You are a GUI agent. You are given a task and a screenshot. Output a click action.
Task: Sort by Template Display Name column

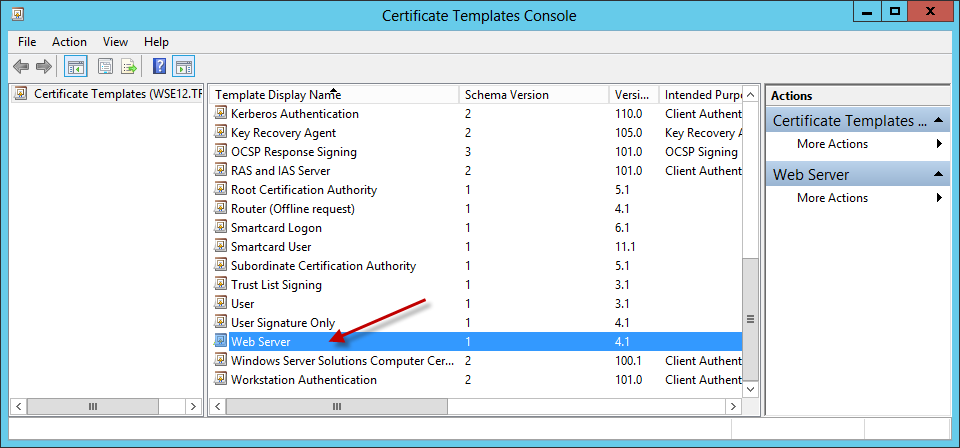pos(278,95)
